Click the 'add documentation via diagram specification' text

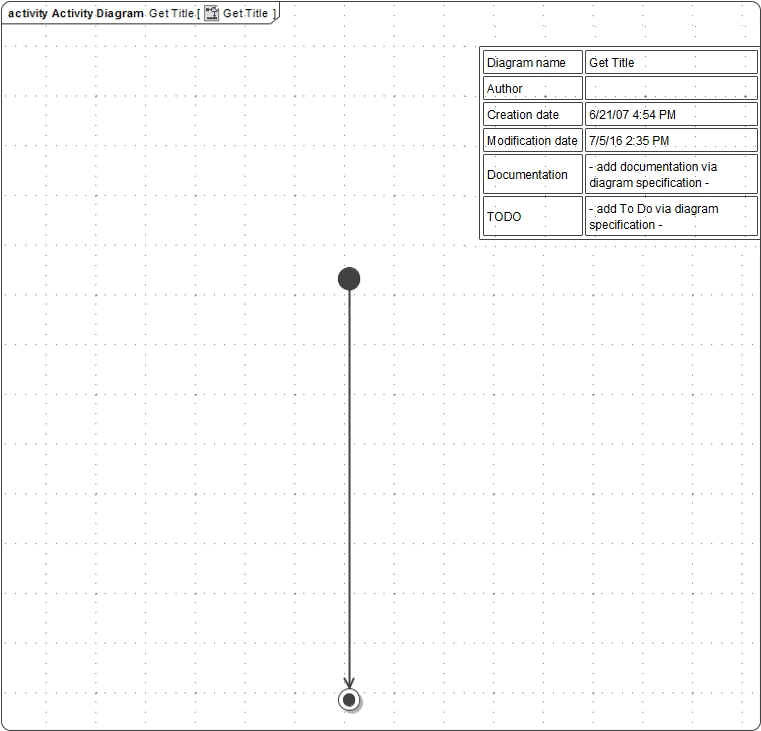pos(653,174)
